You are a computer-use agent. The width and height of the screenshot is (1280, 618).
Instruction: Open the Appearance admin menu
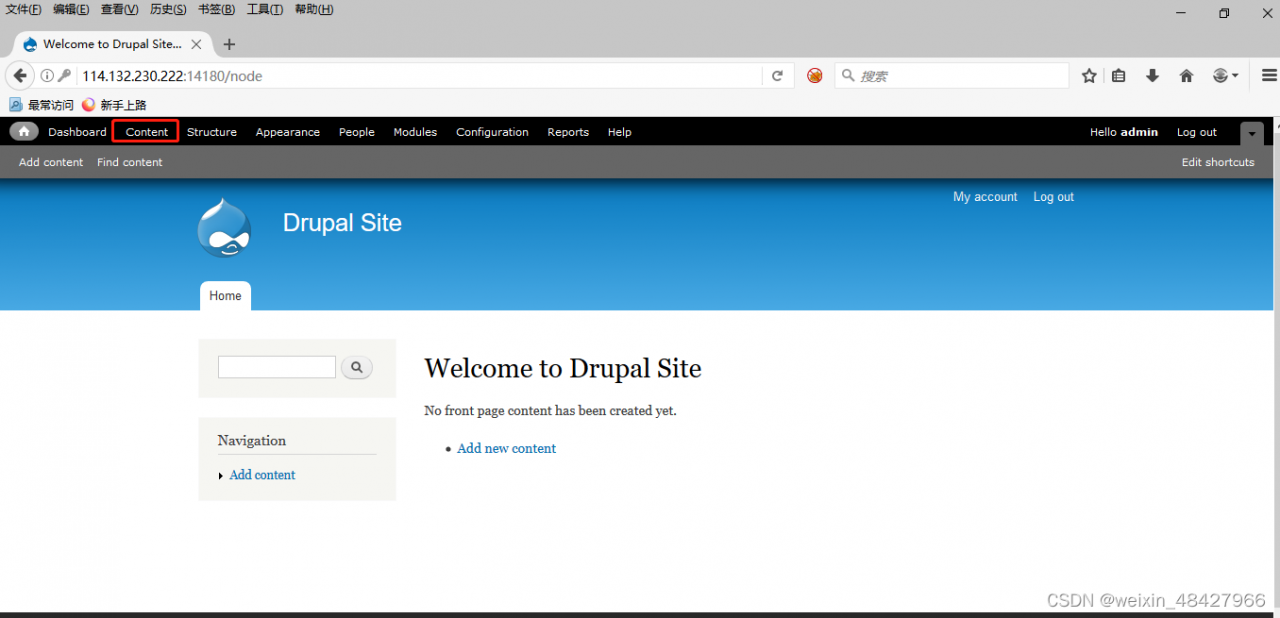(288, 132)
